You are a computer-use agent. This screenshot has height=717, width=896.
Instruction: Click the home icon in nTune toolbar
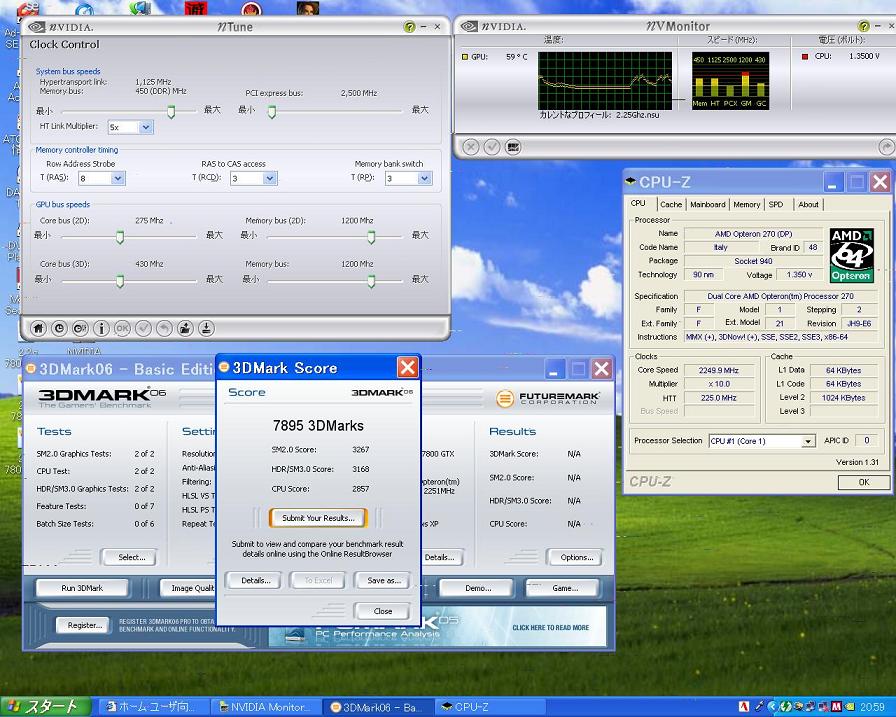pyautogui.click(x=38, y=328)
